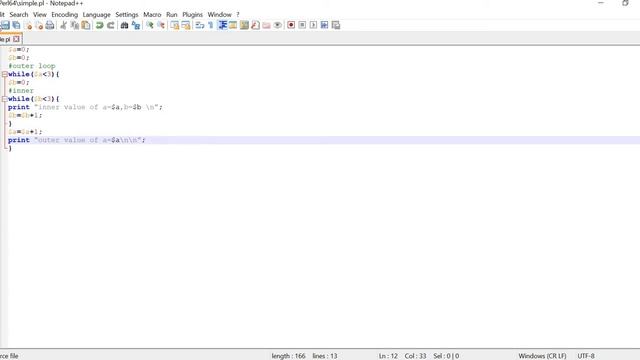Minimize the Notepad++ window

coord(601,3)
